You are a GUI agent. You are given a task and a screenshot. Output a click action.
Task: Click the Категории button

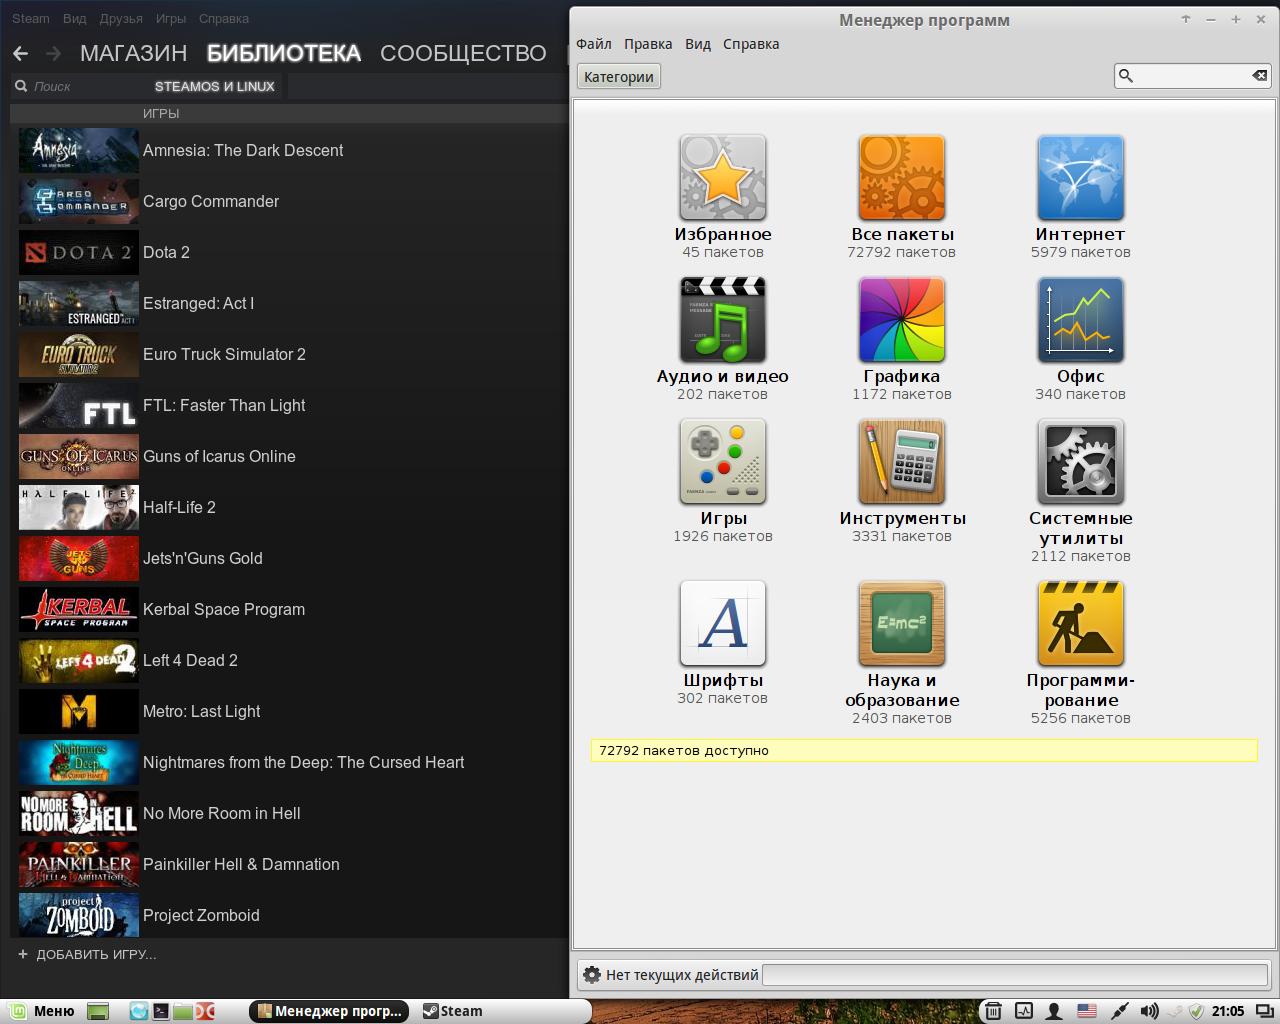(x=619, y=77)
